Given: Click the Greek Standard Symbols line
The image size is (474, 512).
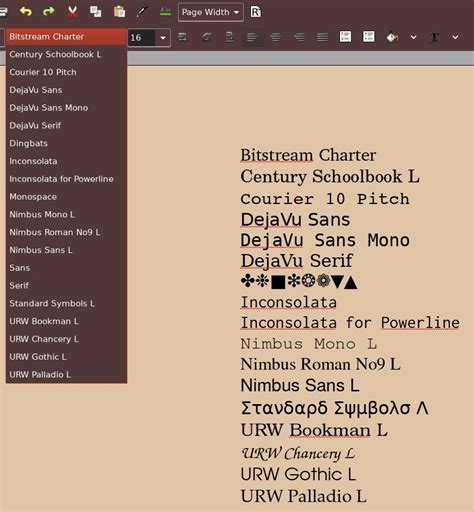Looking at the screenshot, I should [x=334, y=408].
